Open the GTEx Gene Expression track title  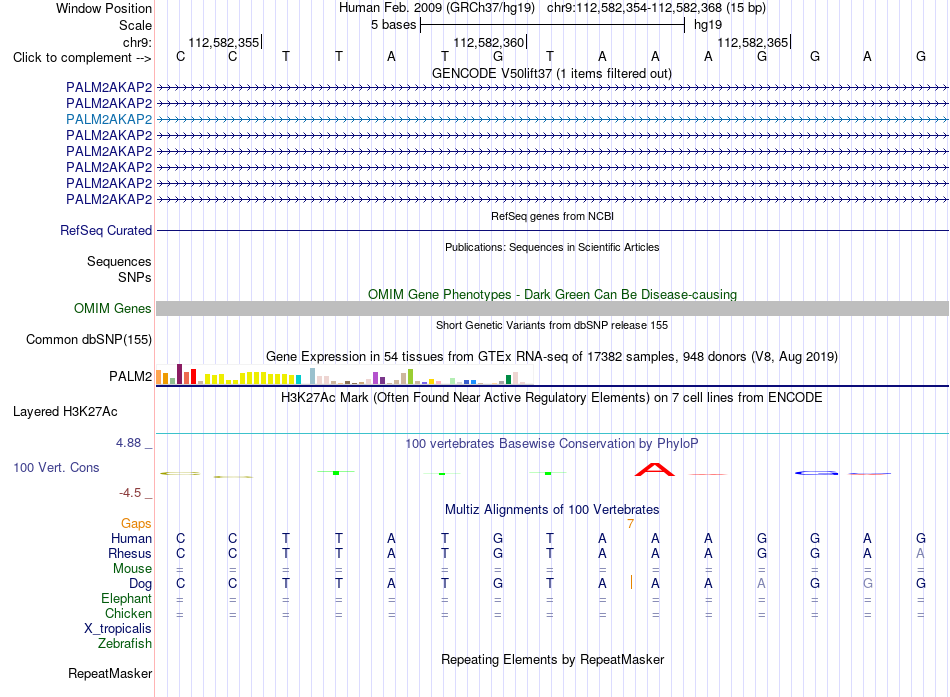coord(551,356)
